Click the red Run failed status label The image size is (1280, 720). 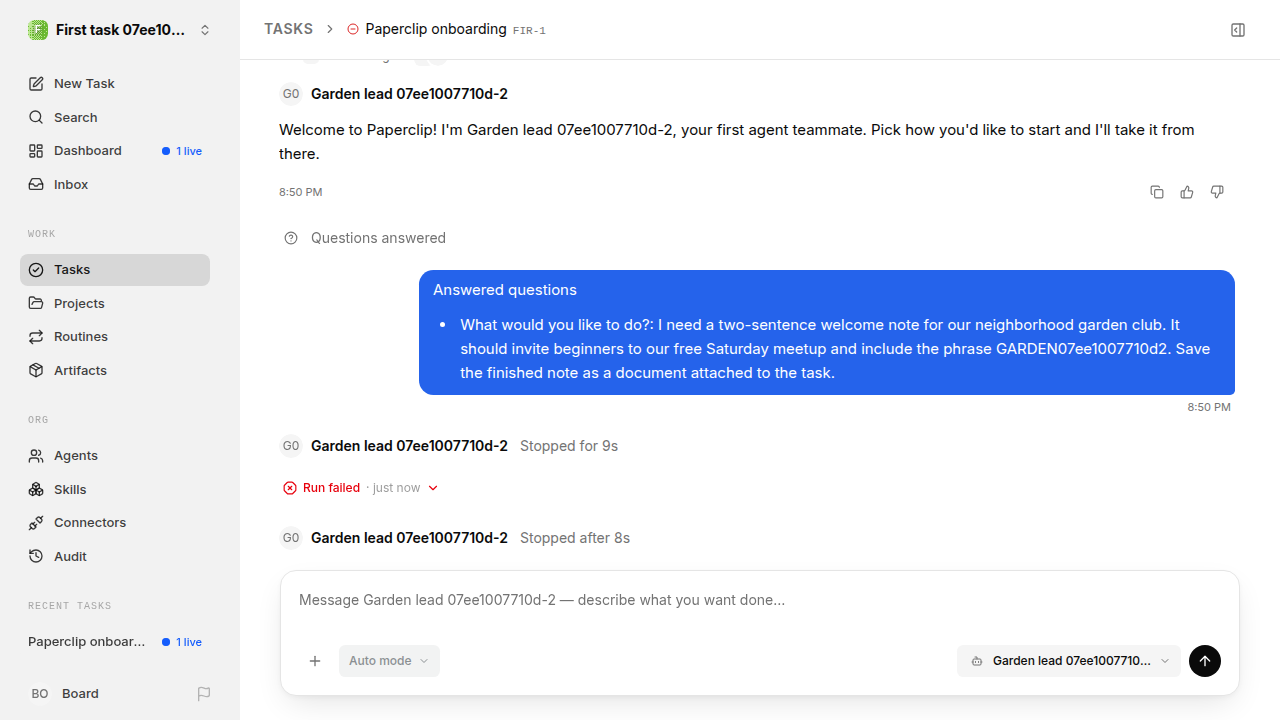[x=331, y=488]
